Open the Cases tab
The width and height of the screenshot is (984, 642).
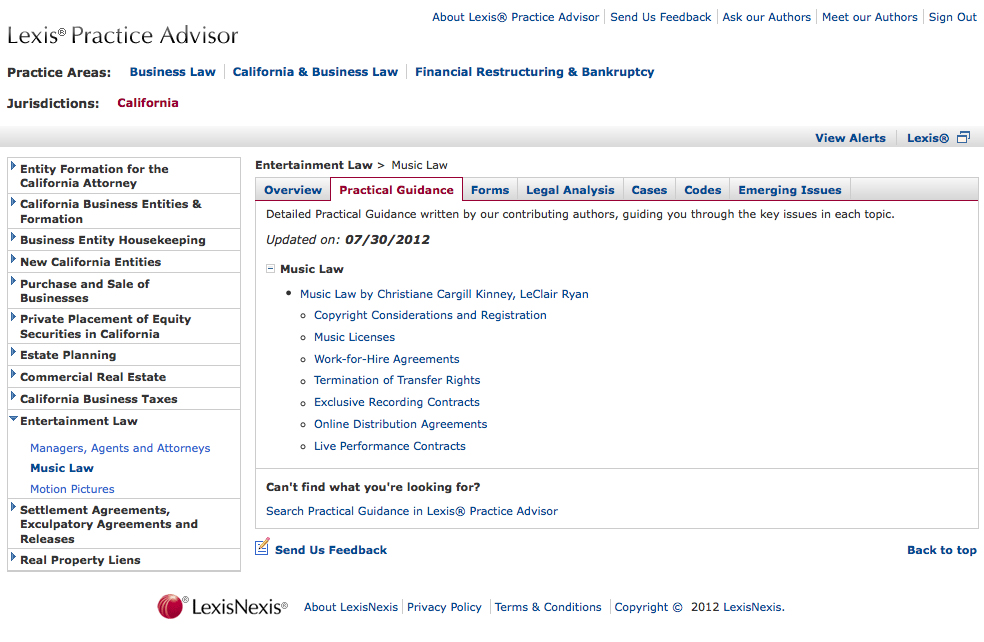[x=649, y=189]
